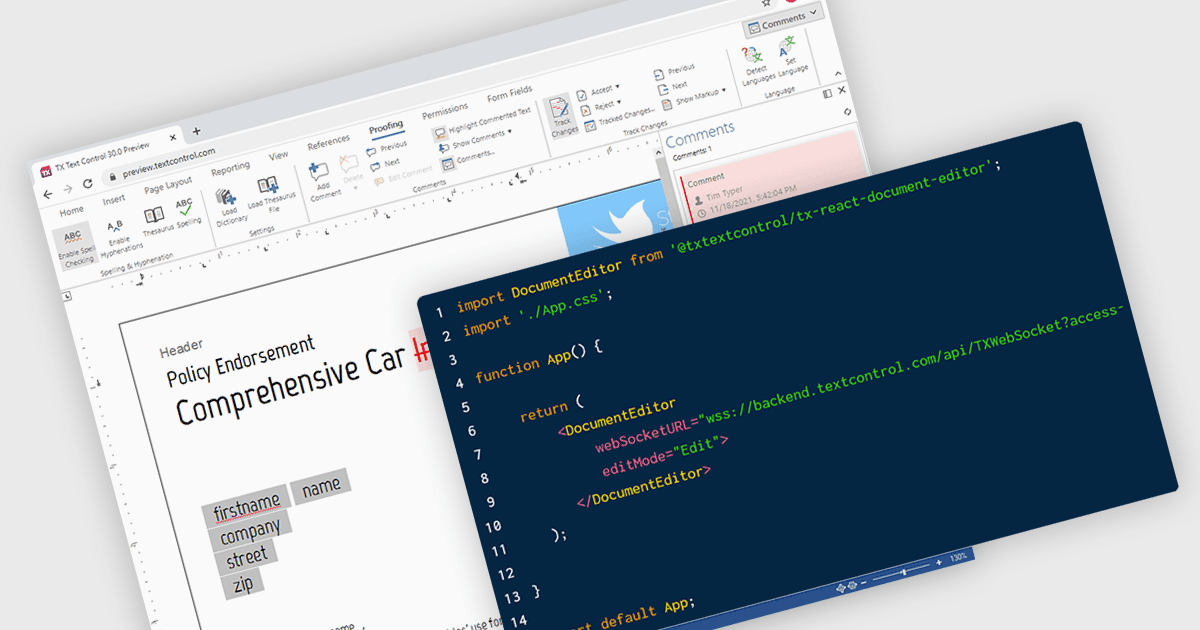Click the tab-stop selector at ruler corner
Screen dimensions: 1200x630
pyautogui.click(x=67, y=297)
